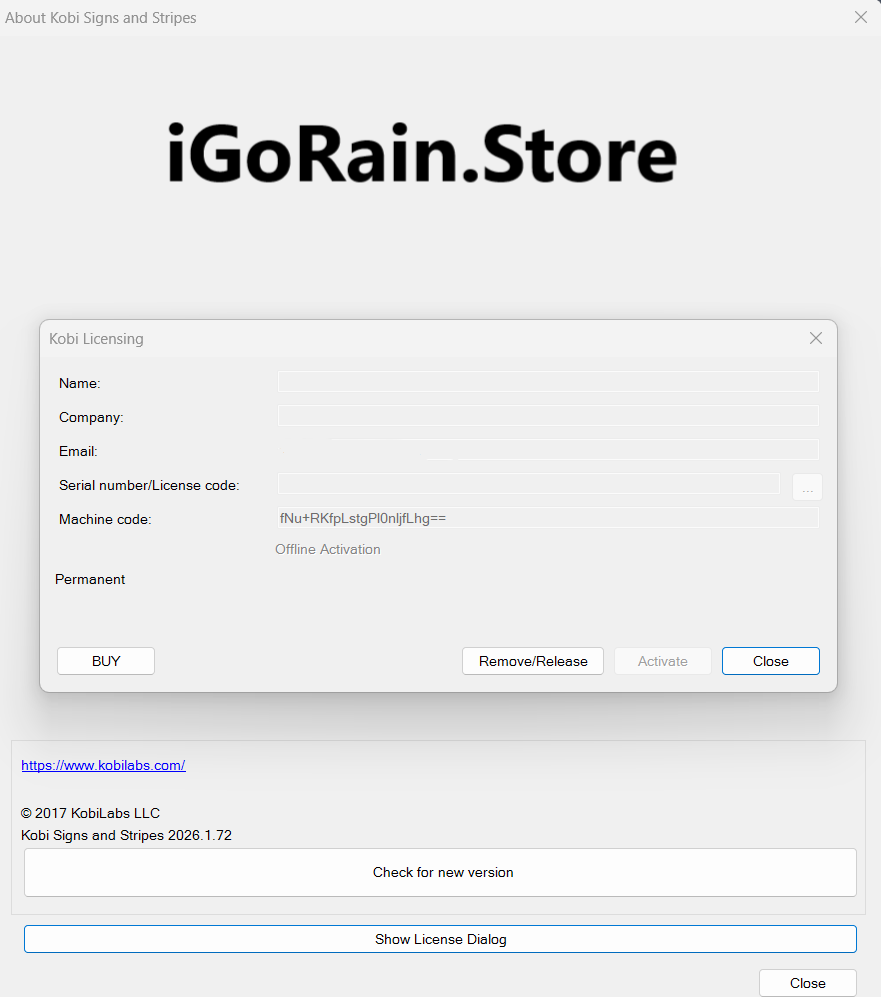Visit the kobilabs.com website link

pyautogui.click(x=103, y=765)
